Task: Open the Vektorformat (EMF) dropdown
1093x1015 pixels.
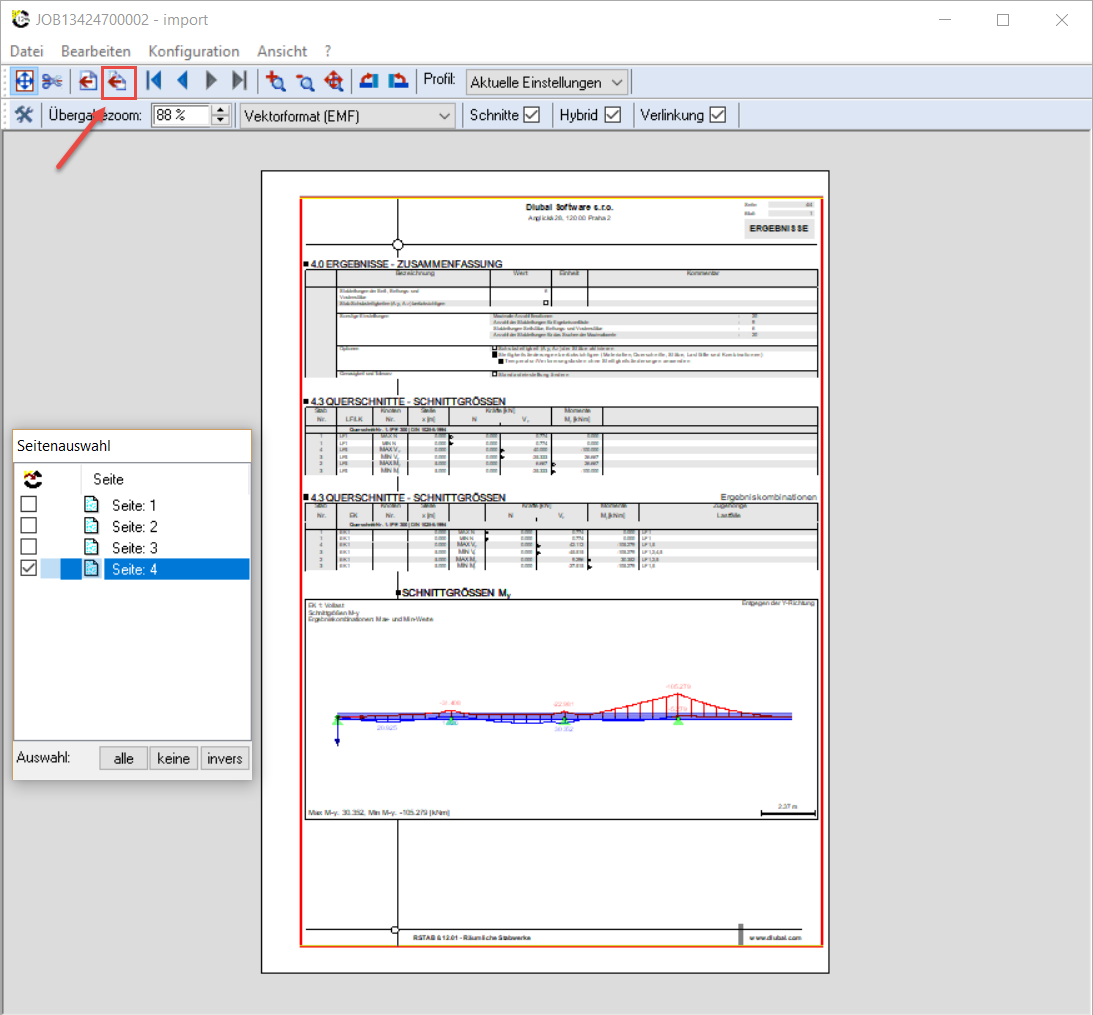Action: pyautogui.click(x=345, y=115)
